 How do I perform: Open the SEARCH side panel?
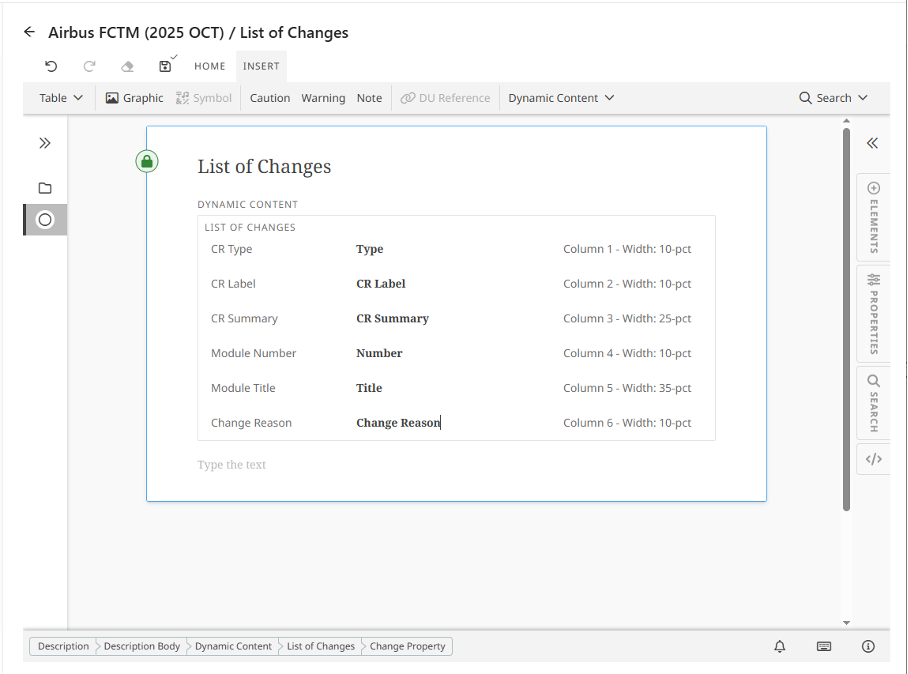point(874,403)
